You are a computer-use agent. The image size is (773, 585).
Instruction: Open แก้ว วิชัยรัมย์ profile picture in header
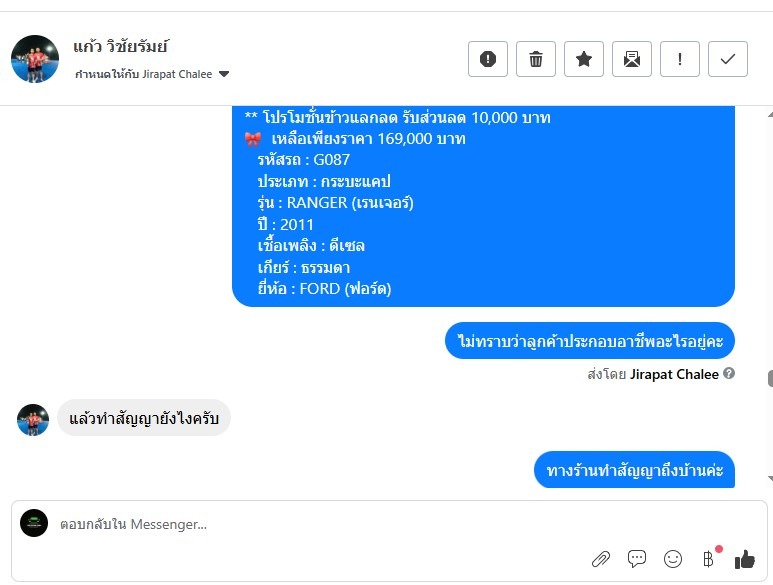pyautogui.click(x=35, y=59)
